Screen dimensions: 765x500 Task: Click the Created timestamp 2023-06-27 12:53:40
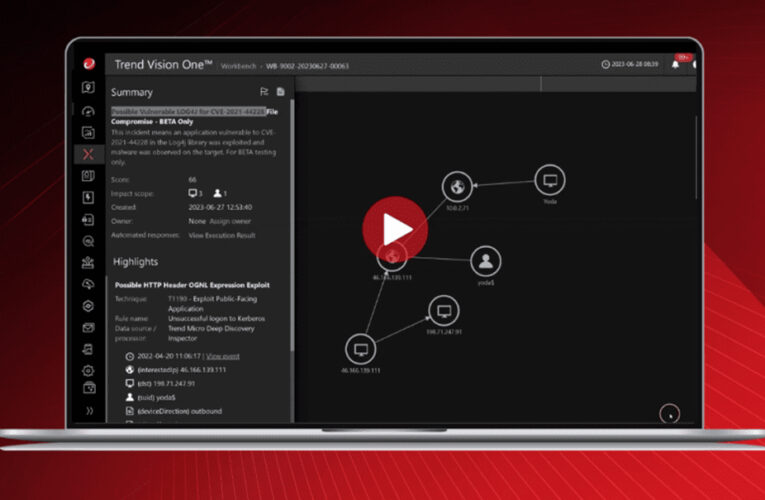220,207
